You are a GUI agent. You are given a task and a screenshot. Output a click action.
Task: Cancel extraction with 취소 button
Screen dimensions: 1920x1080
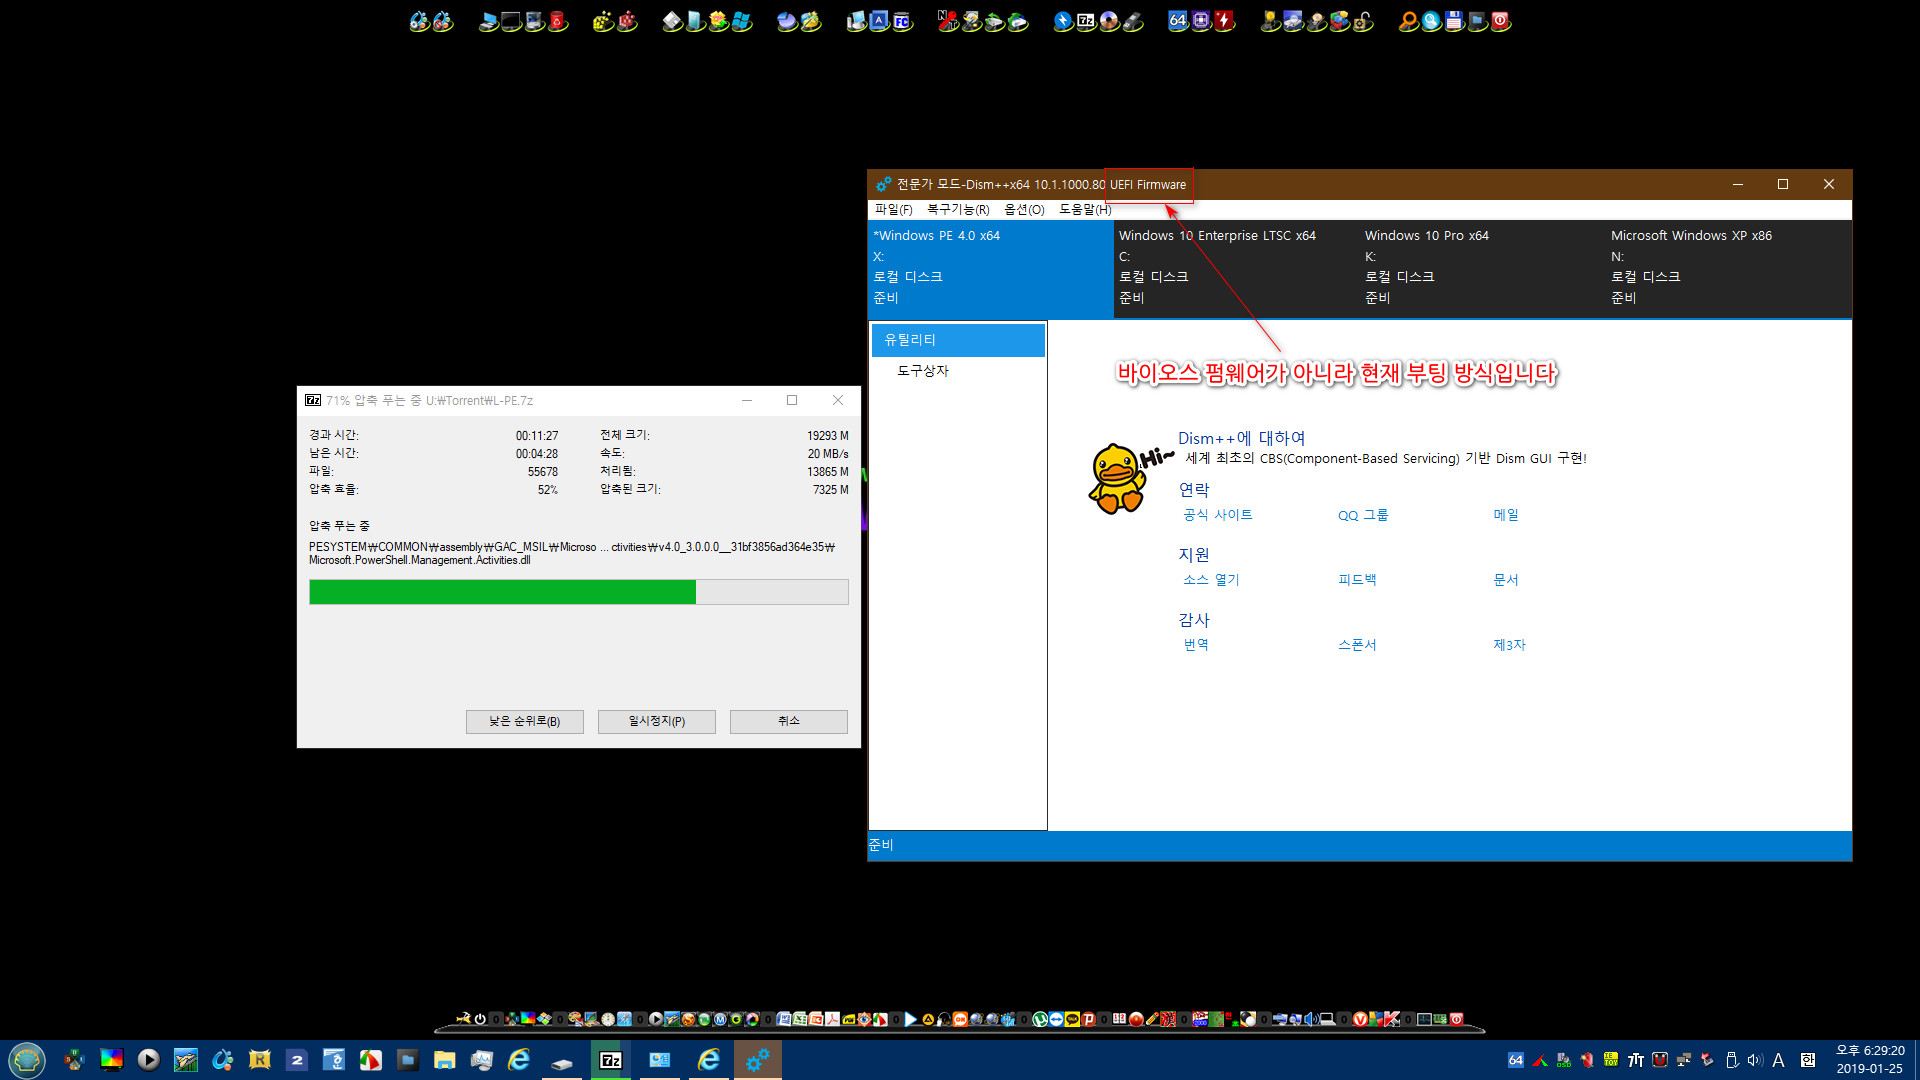[x=788, y=721]
